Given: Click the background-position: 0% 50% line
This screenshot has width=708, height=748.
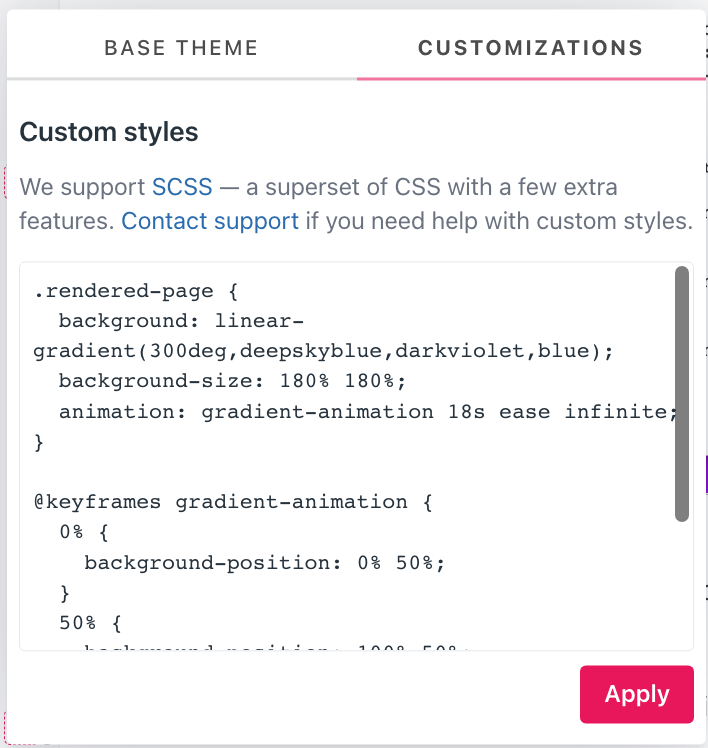Looking at the screenshot, I should [x=264, y=562].
